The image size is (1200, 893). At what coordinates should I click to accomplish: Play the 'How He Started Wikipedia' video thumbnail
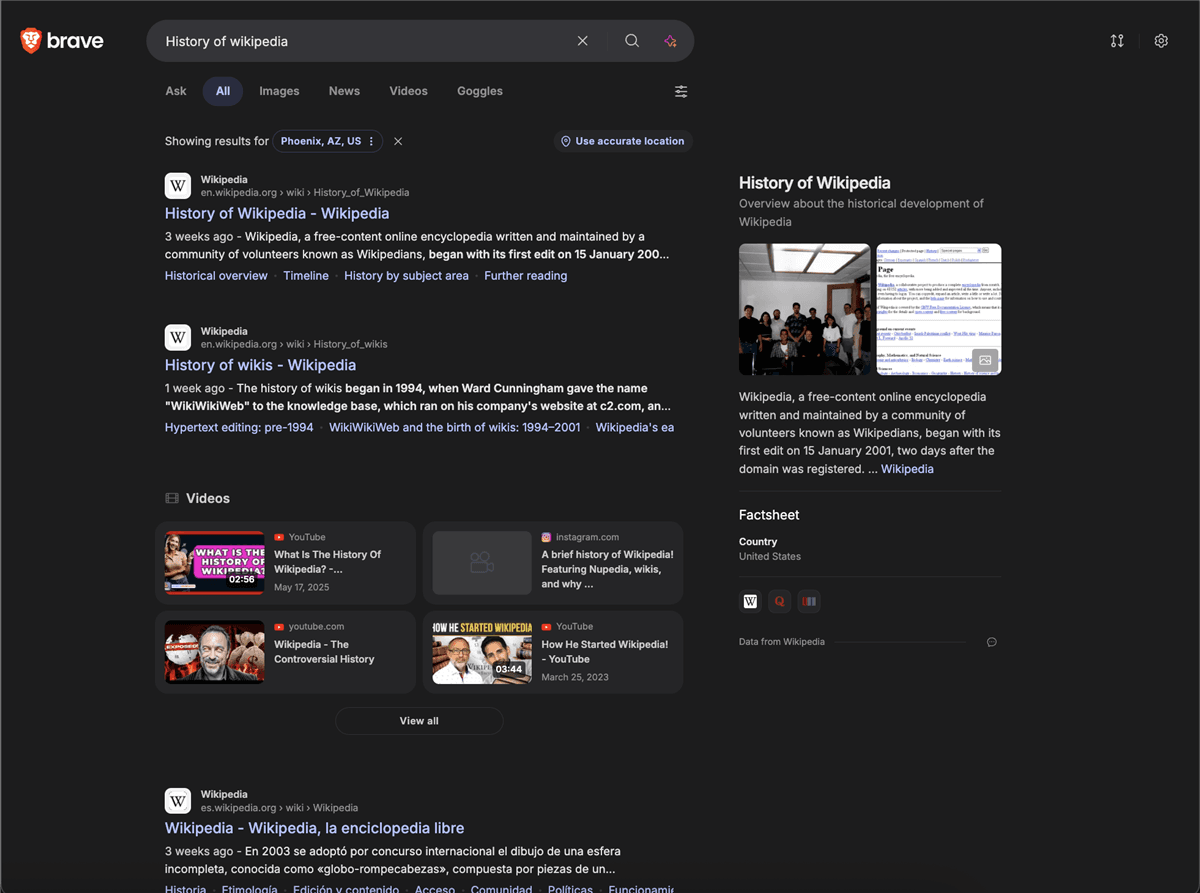tap(481, 652)
